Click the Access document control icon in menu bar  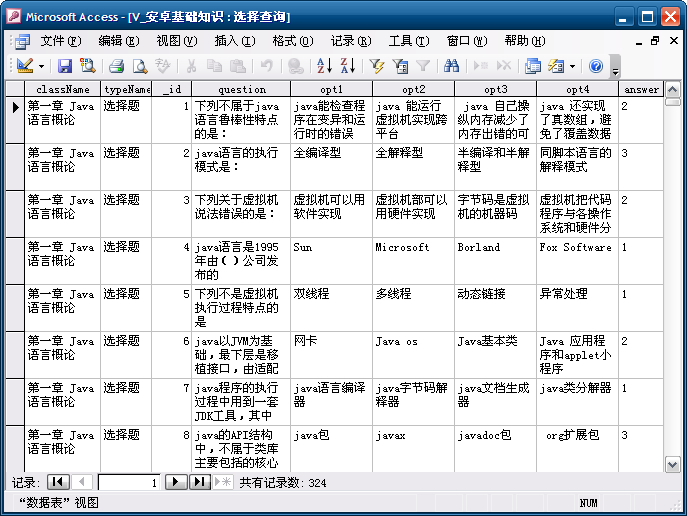click(x=22, y=41)
